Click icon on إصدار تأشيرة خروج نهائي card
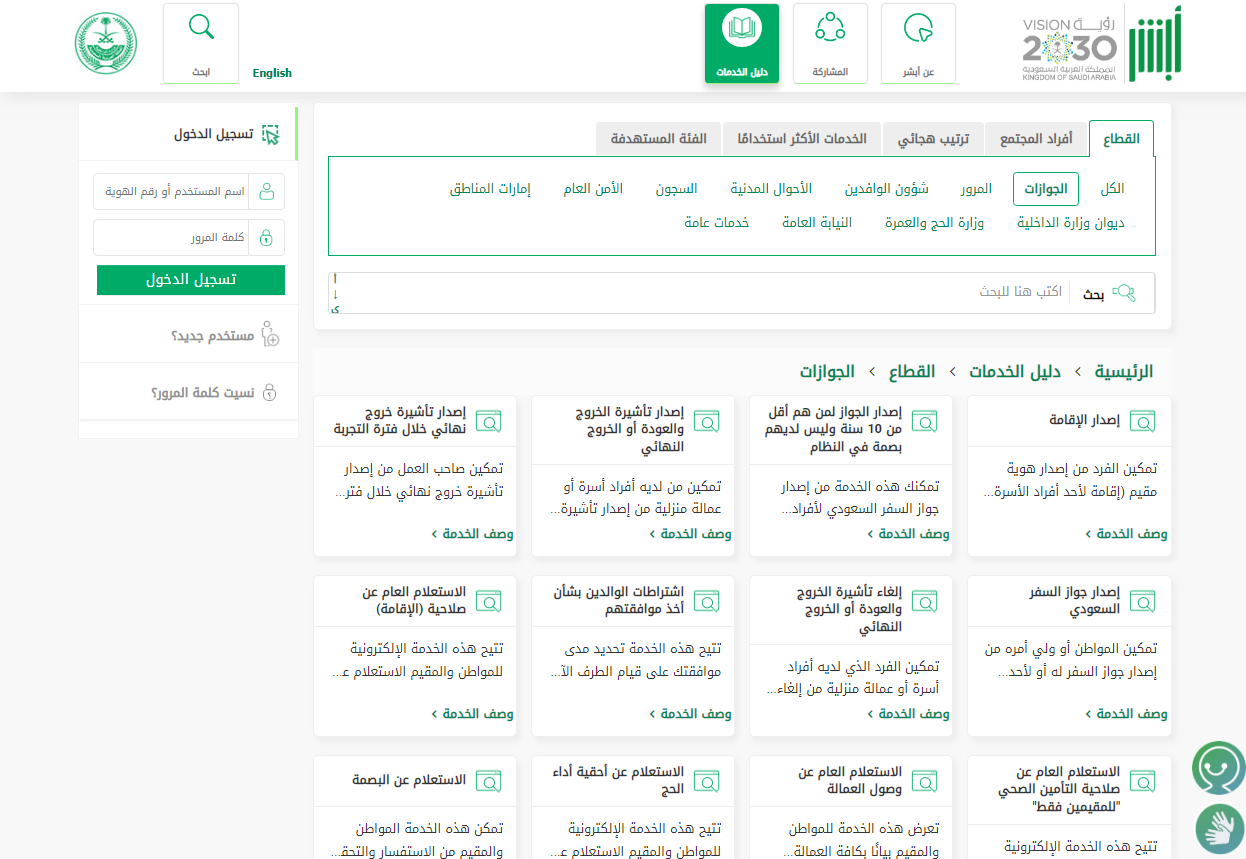1246x859 pixels. click(x=489, y=421)
